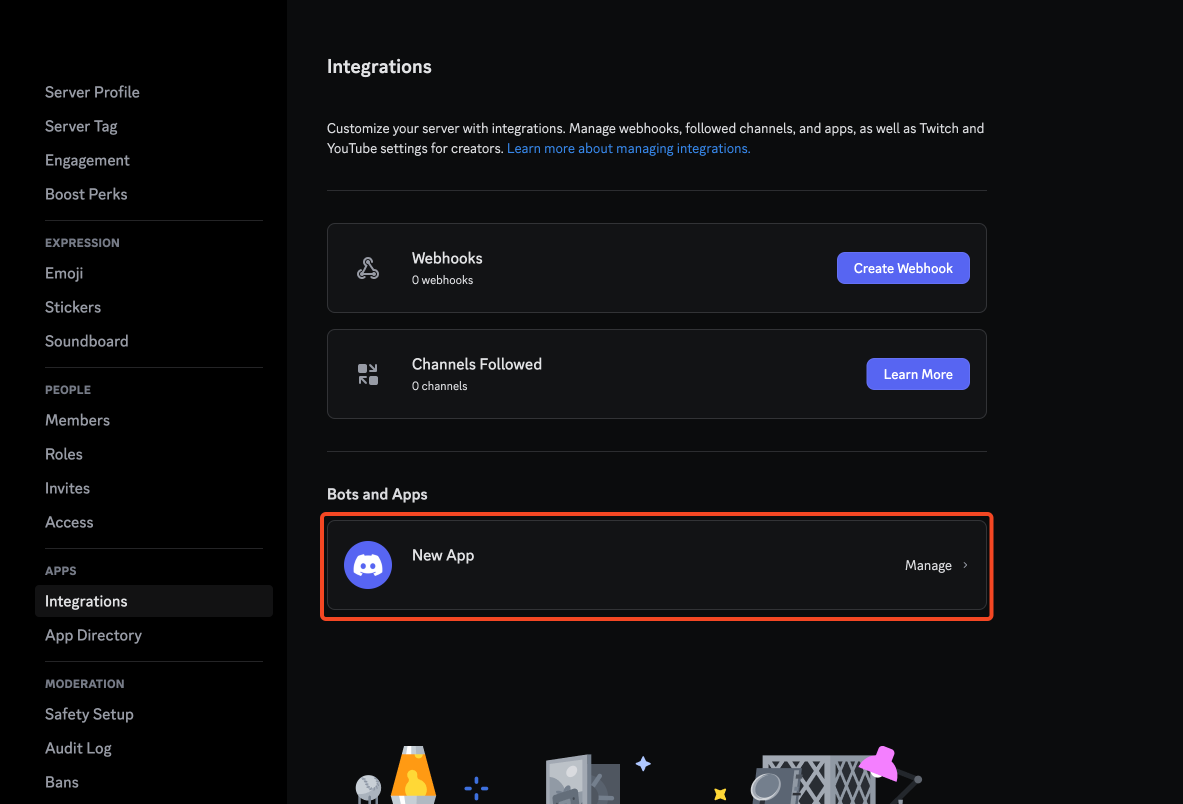This screenshot has height=804, width=1183.
Task: Open App Directory in sidebar
Action: coord(93,635)
